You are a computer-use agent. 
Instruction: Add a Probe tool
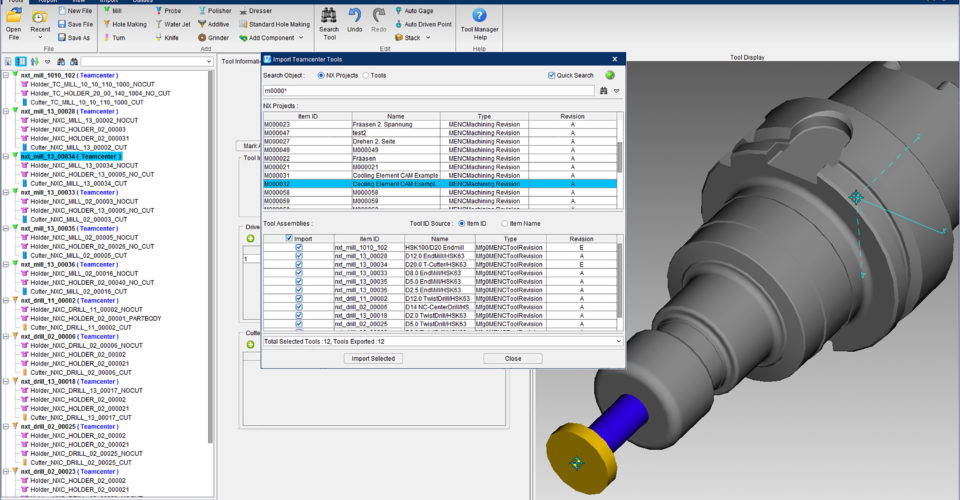tap(168, 11)
